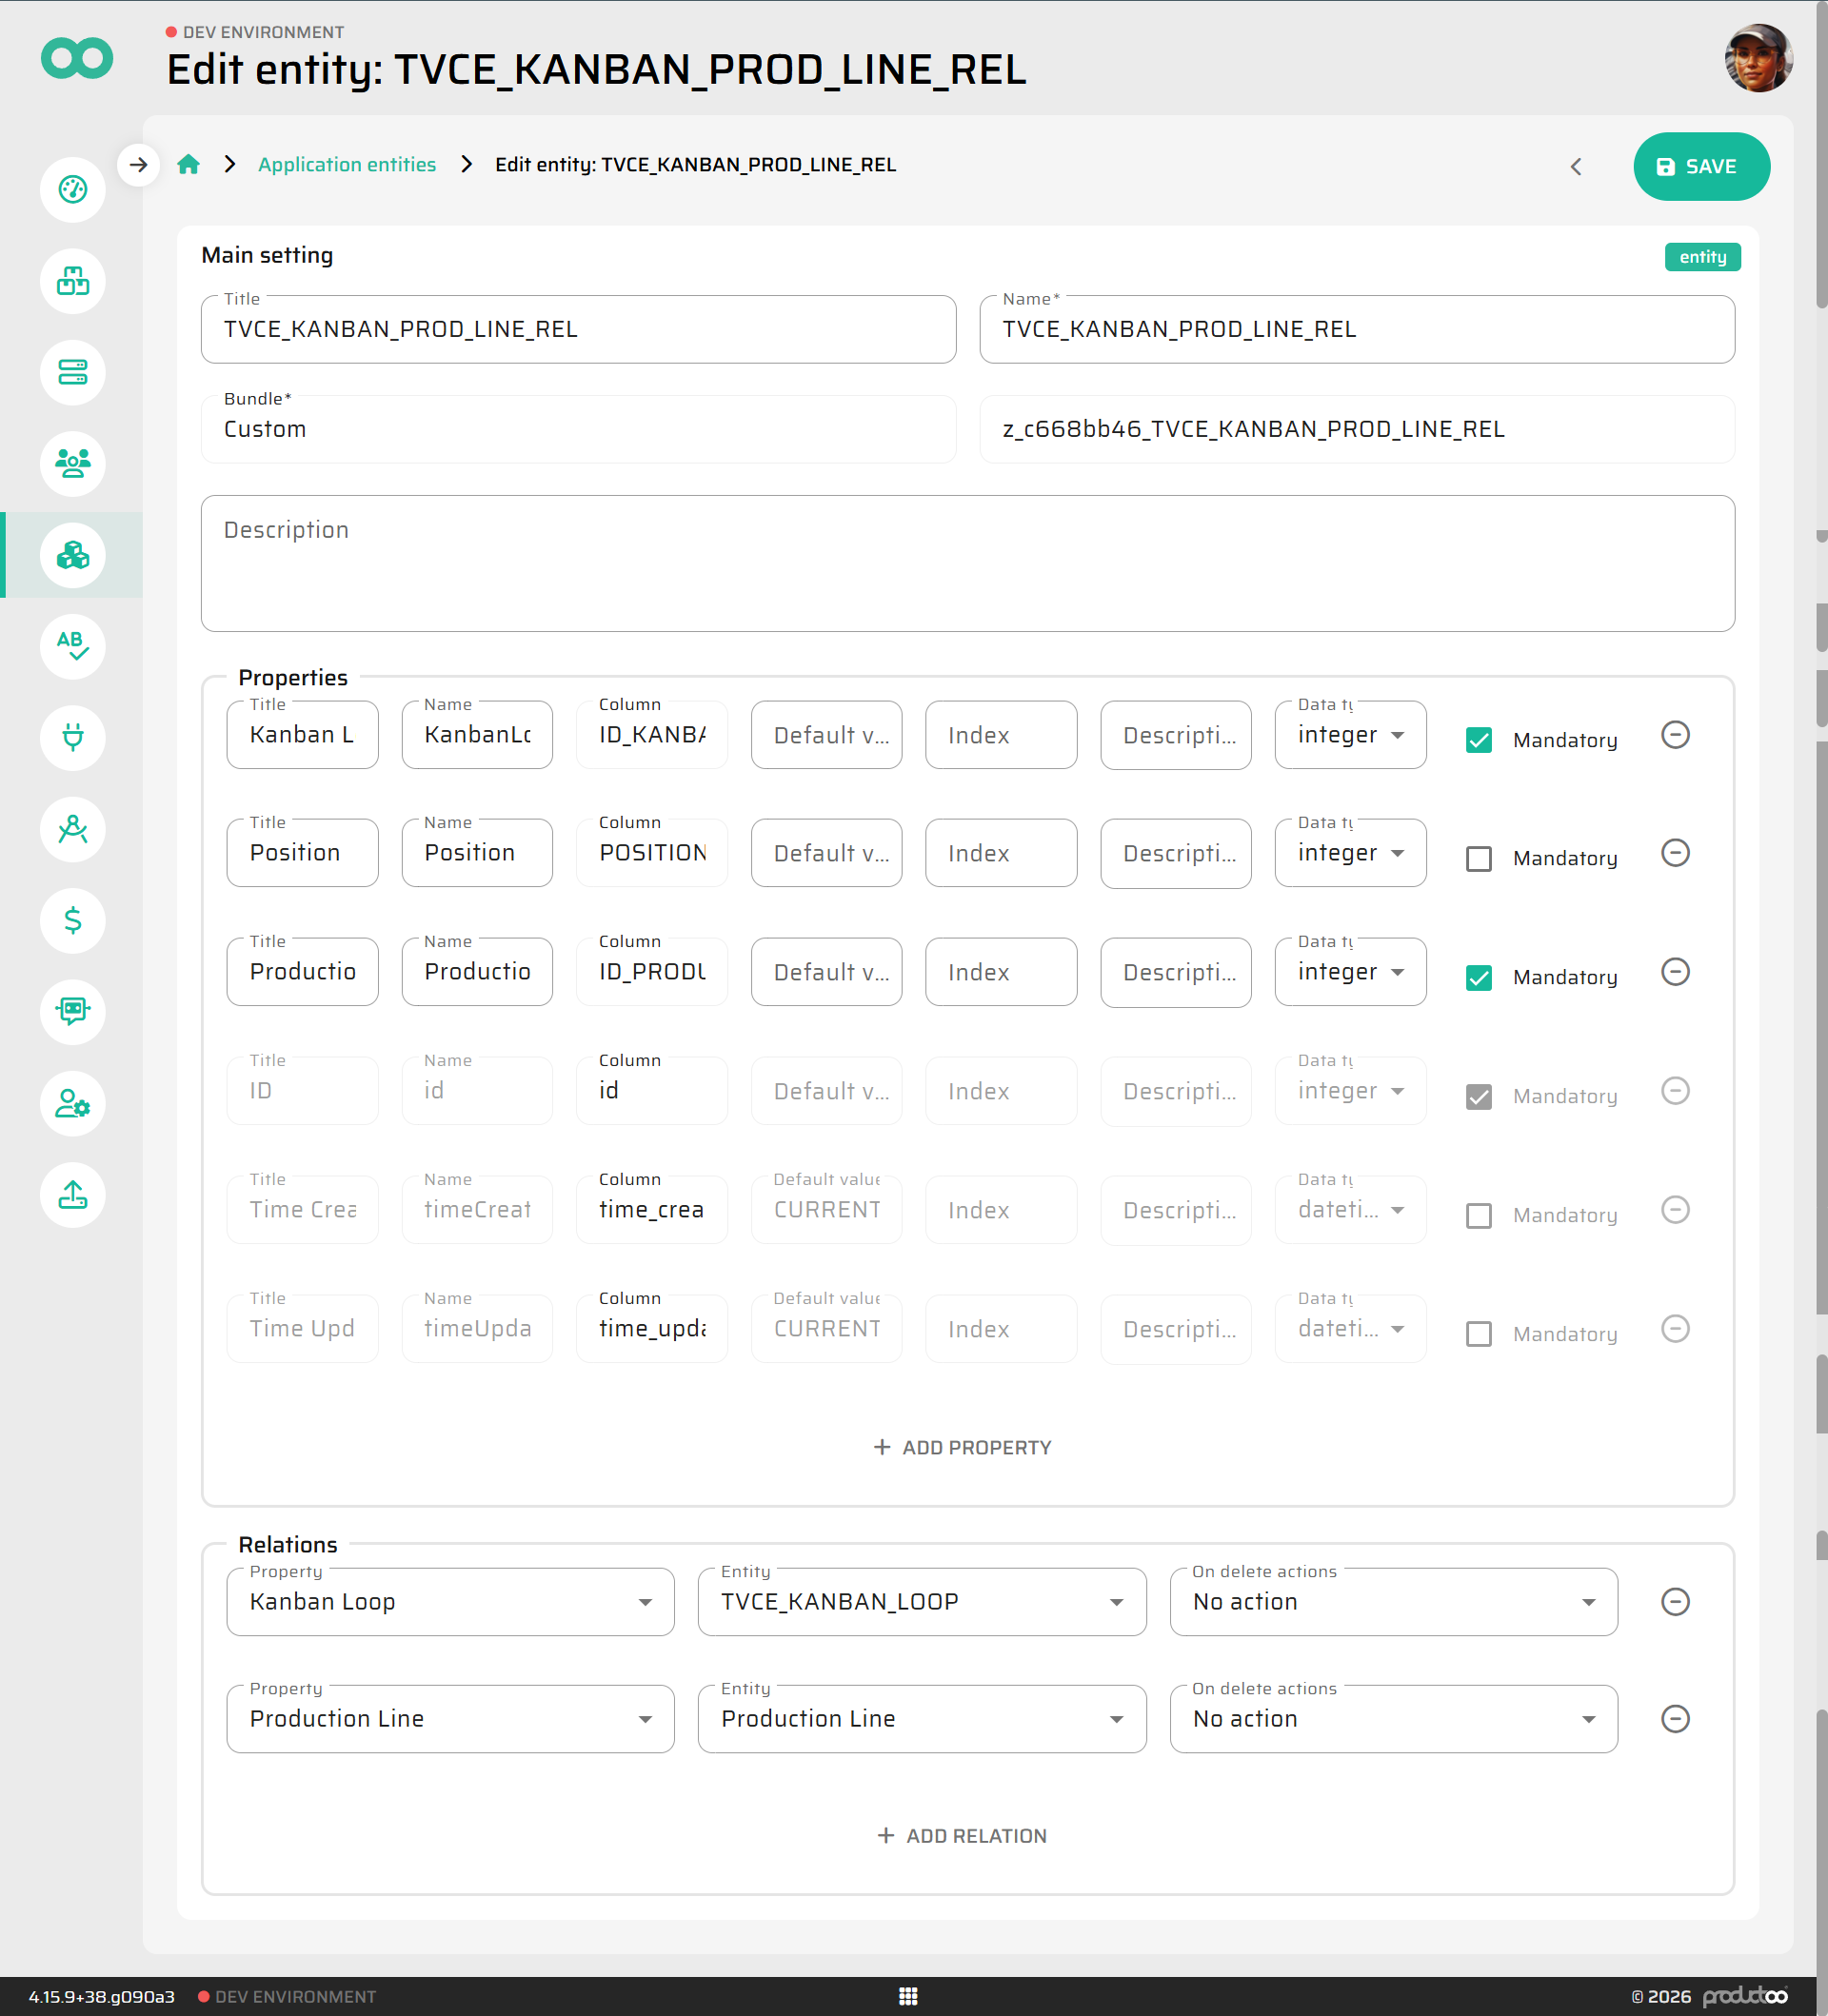Expand the sidebar with arrow toggle

139,165
